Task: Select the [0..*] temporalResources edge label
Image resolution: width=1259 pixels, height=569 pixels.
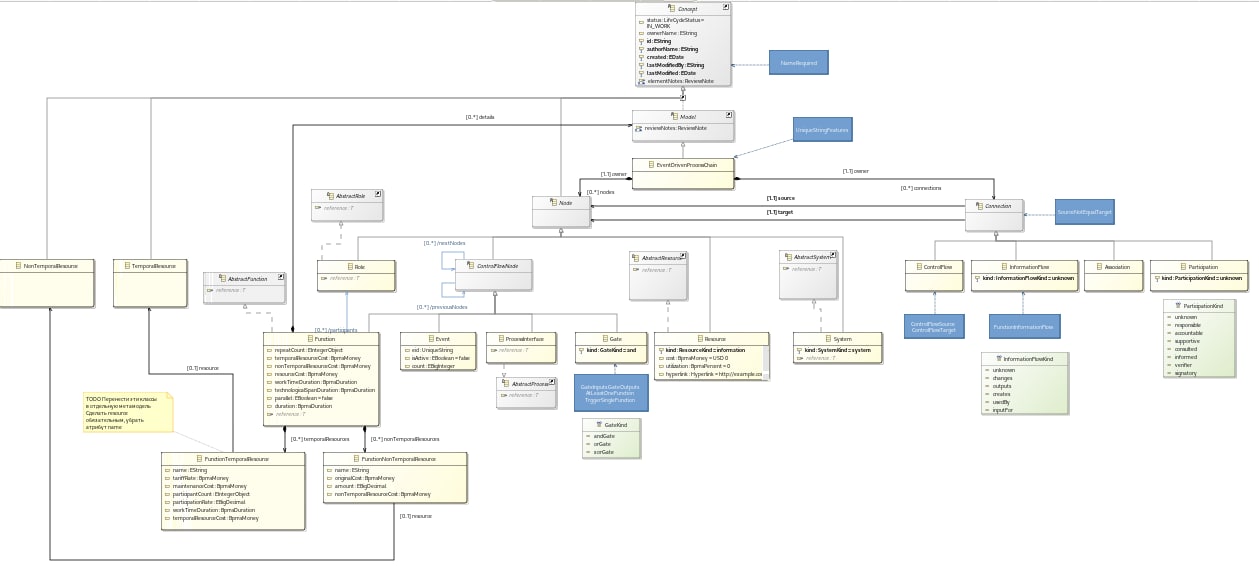Action: 320,438
